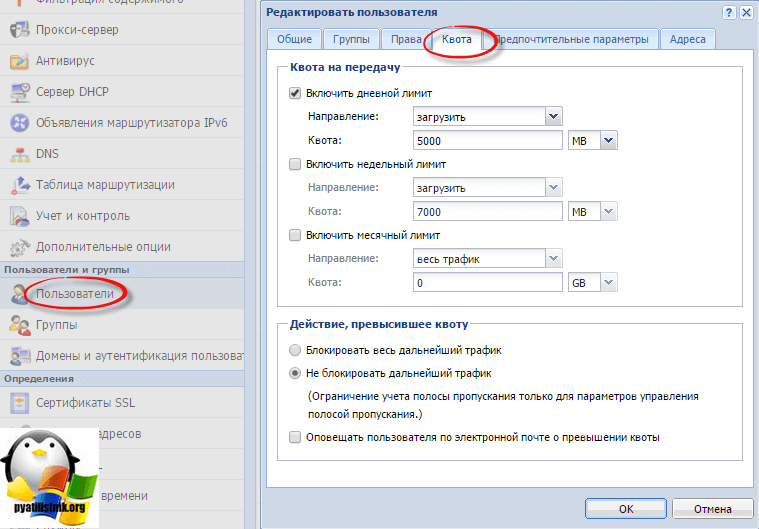Switch to Квота tab

456,39
